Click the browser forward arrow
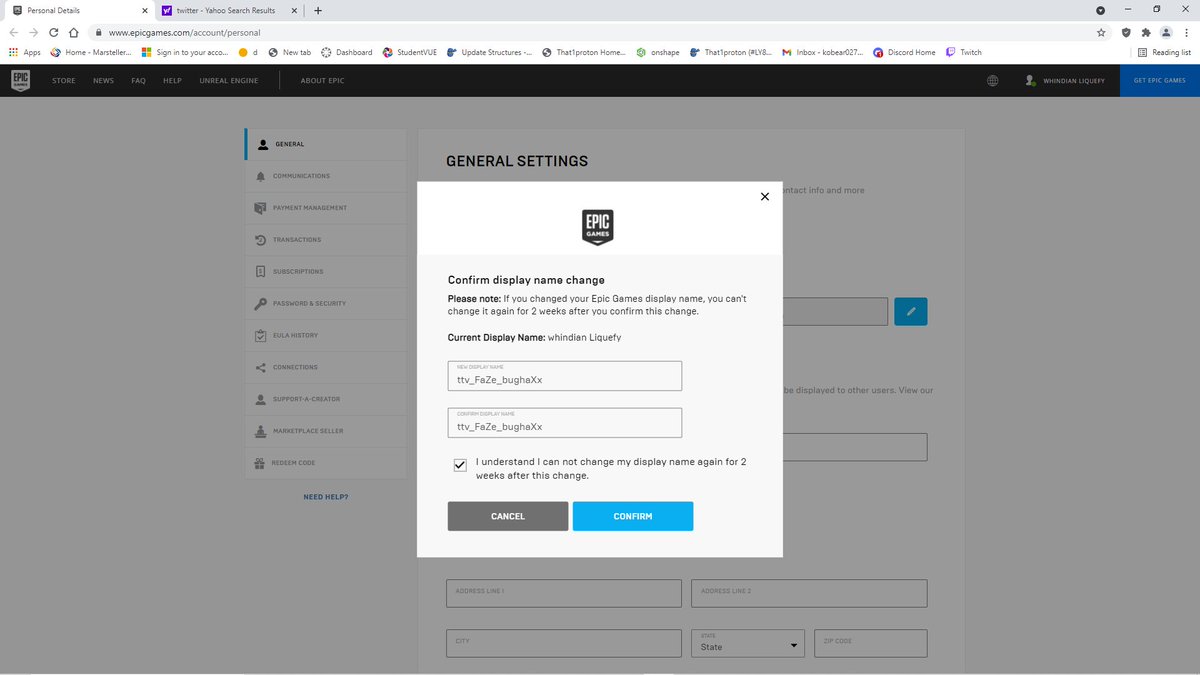Image resolution: width=1200 pixels, height=675 pixels. tap(34, 32)
